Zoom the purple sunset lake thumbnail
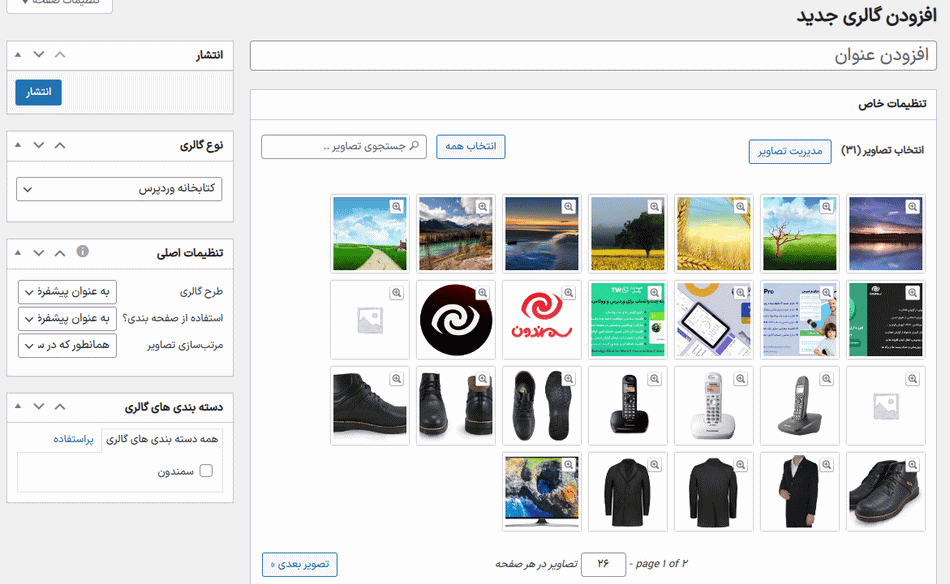This screenshot has width=950, height=584. (x=912, y=207)
